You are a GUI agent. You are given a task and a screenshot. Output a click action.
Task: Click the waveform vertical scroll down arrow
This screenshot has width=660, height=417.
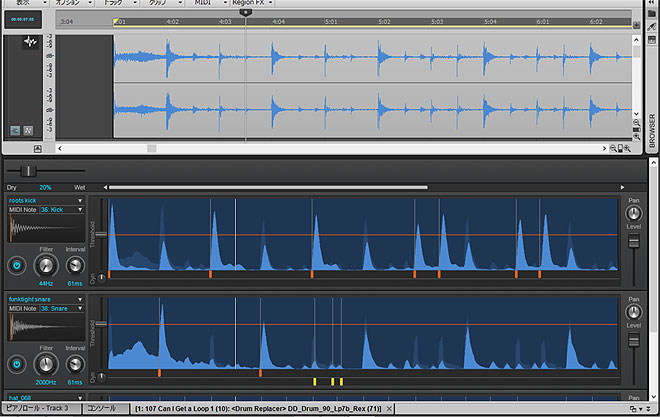636,114
